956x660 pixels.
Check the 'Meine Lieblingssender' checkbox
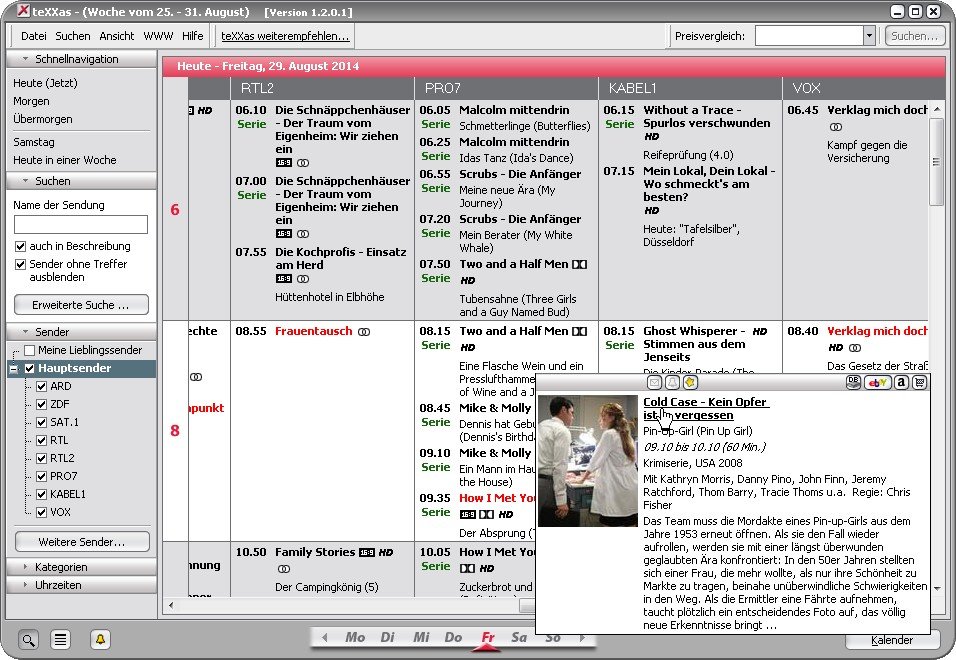coord(29,350)
